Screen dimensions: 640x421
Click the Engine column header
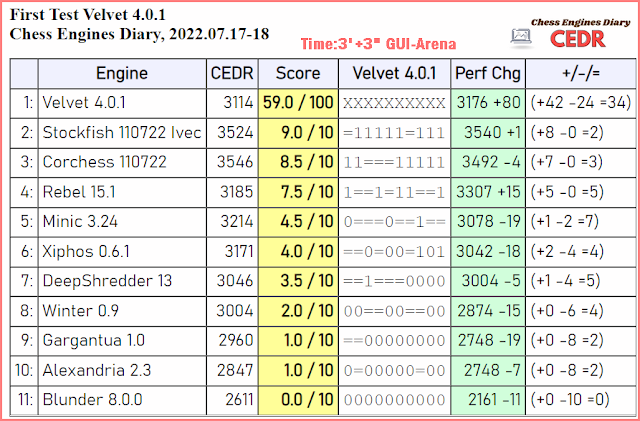pos(122,74)
